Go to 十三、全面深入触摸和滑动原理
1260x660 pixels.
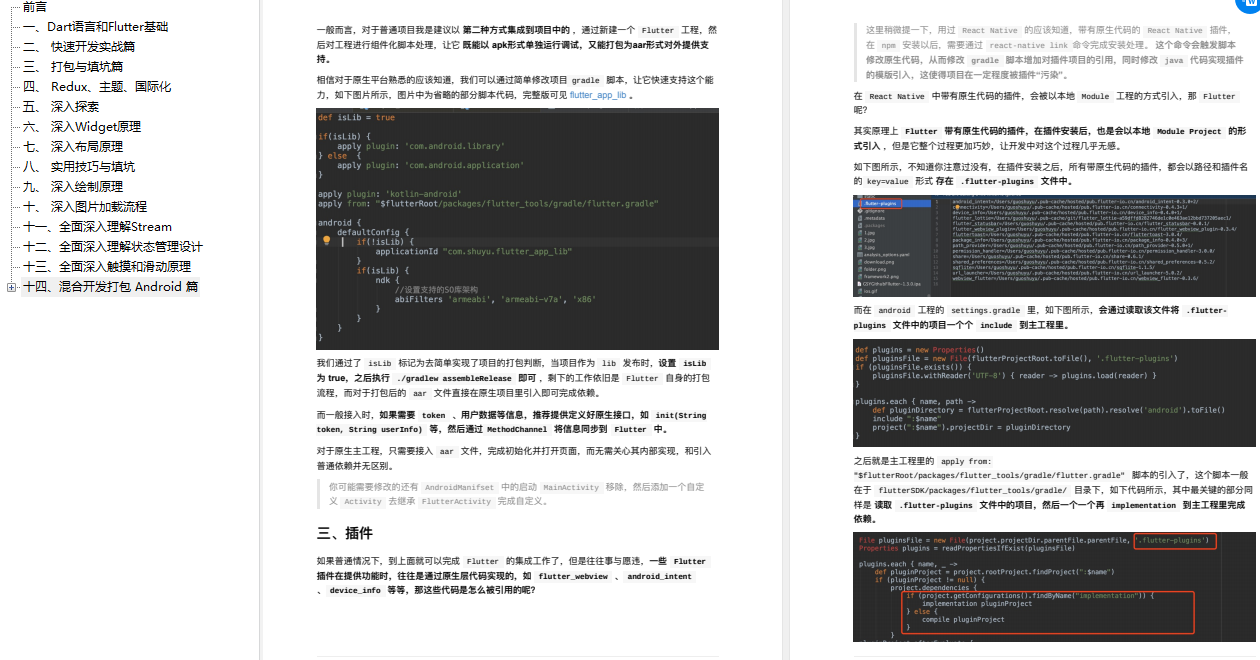click(107, 267)
